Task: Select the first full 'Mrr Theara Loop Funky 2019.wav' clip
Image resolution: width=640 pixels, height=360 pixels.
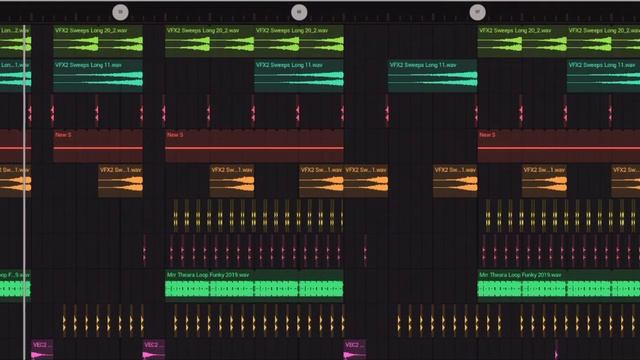Action: point(254,286)
